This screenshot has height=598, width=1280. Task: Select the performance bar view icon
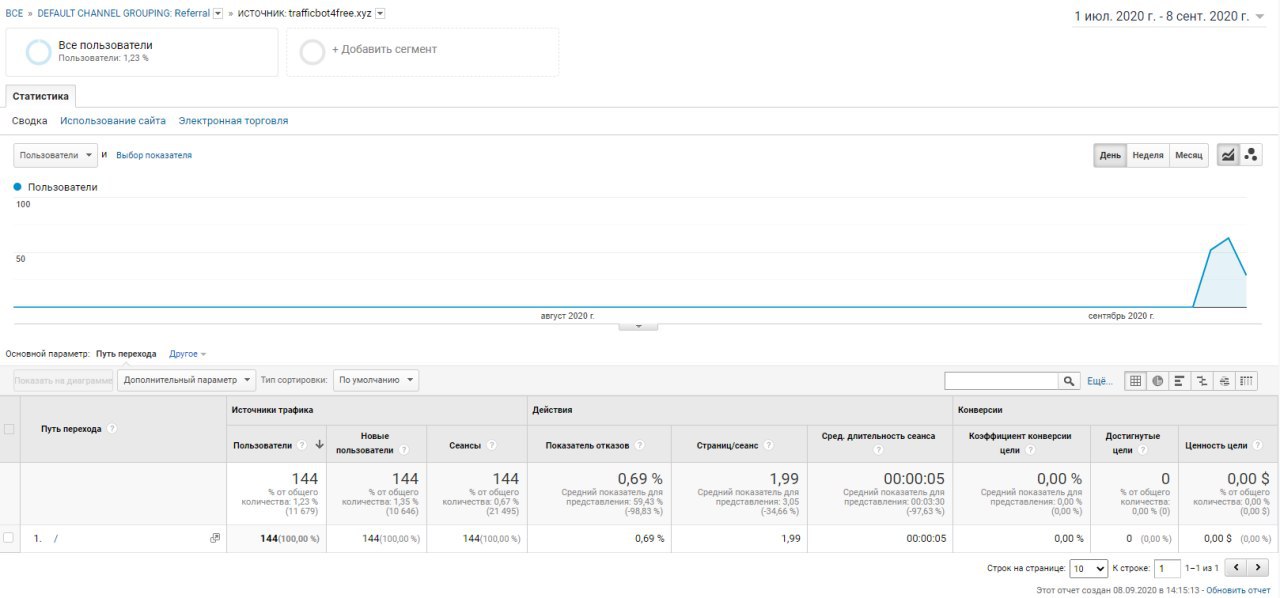[1179, 381]
